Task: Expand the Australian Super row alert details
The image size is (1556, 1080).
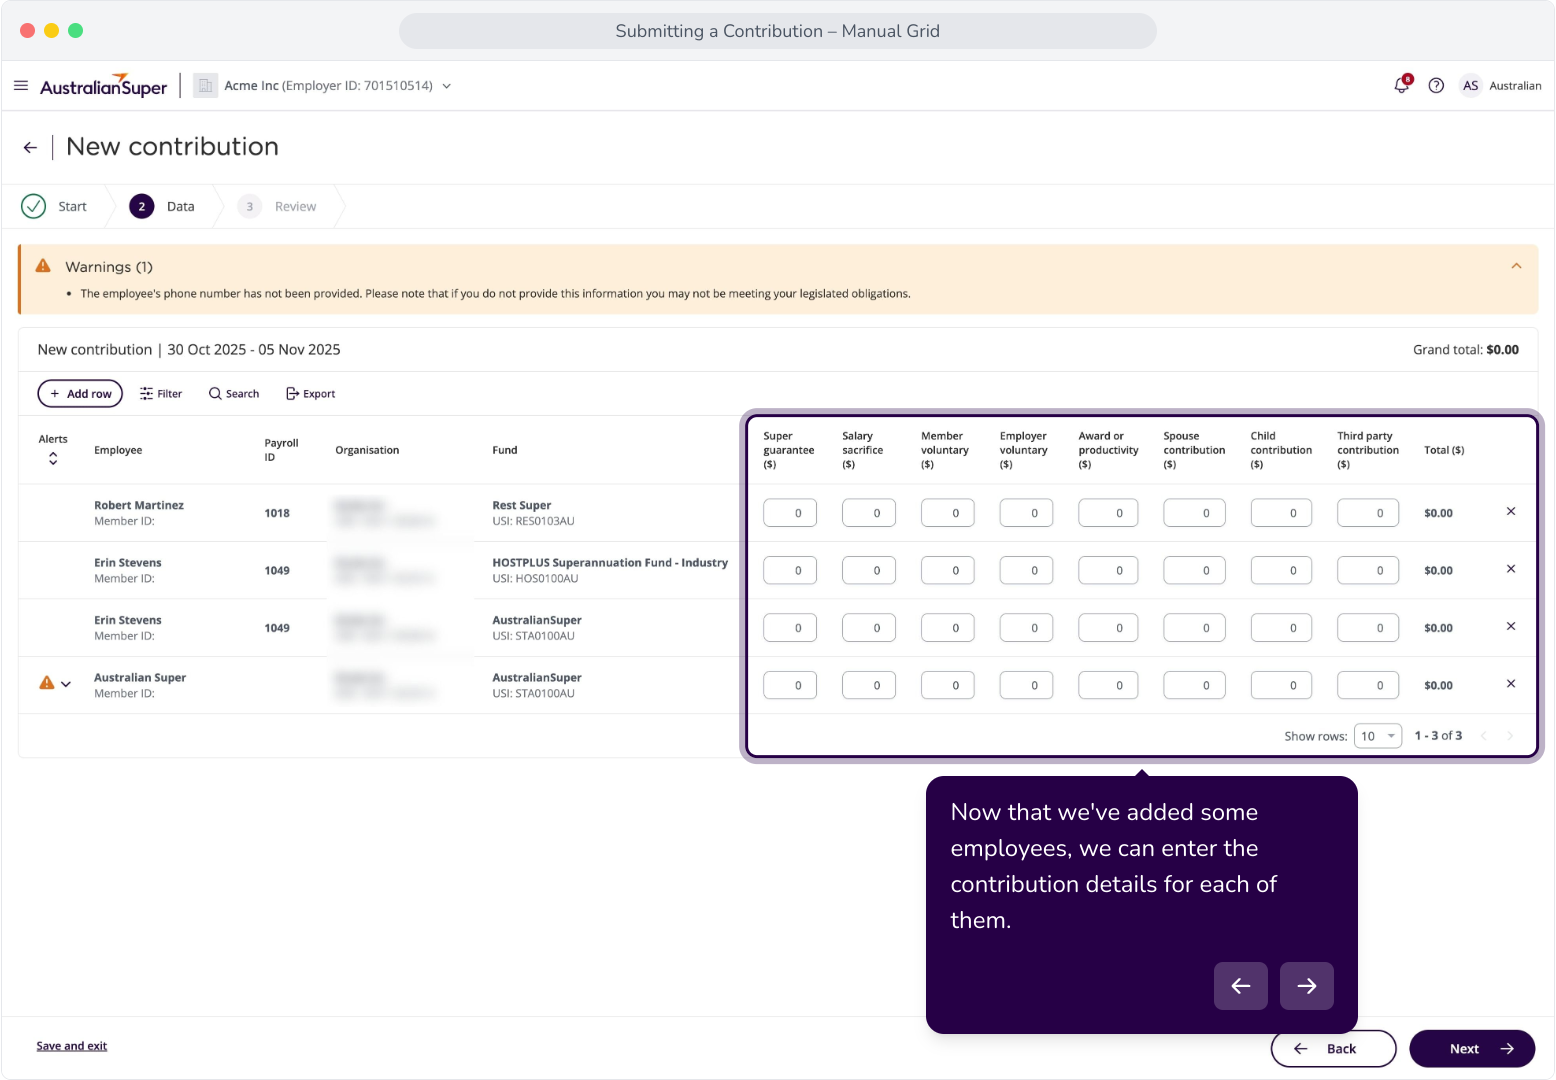Action: tap(66, 684)
